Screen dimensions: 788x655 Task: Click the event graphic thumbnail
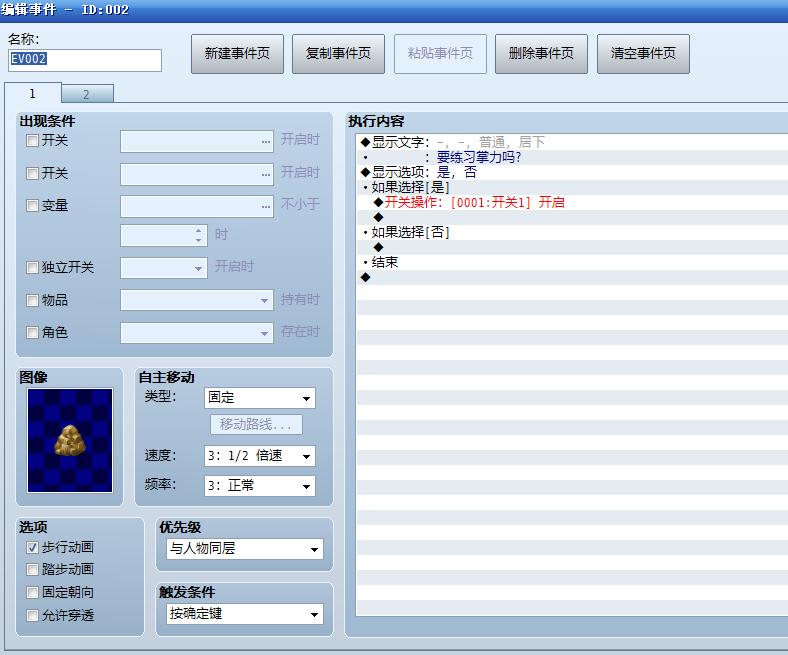(70, 440)
